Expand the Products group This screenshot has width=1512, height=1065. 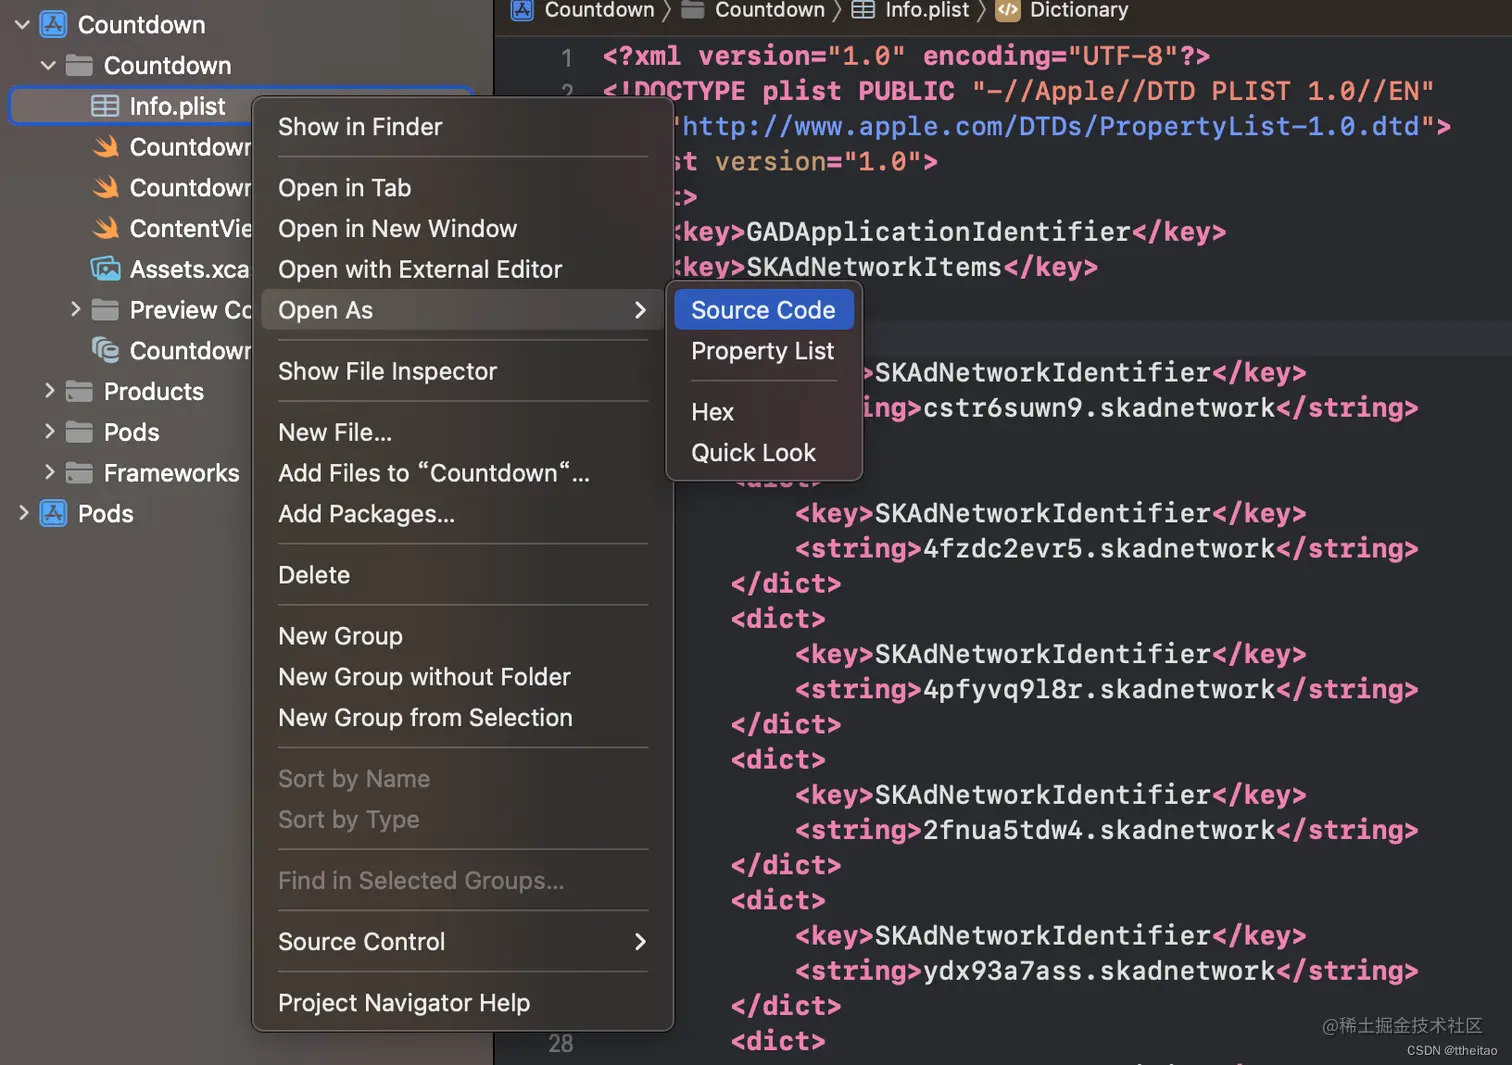pos(49,391)
